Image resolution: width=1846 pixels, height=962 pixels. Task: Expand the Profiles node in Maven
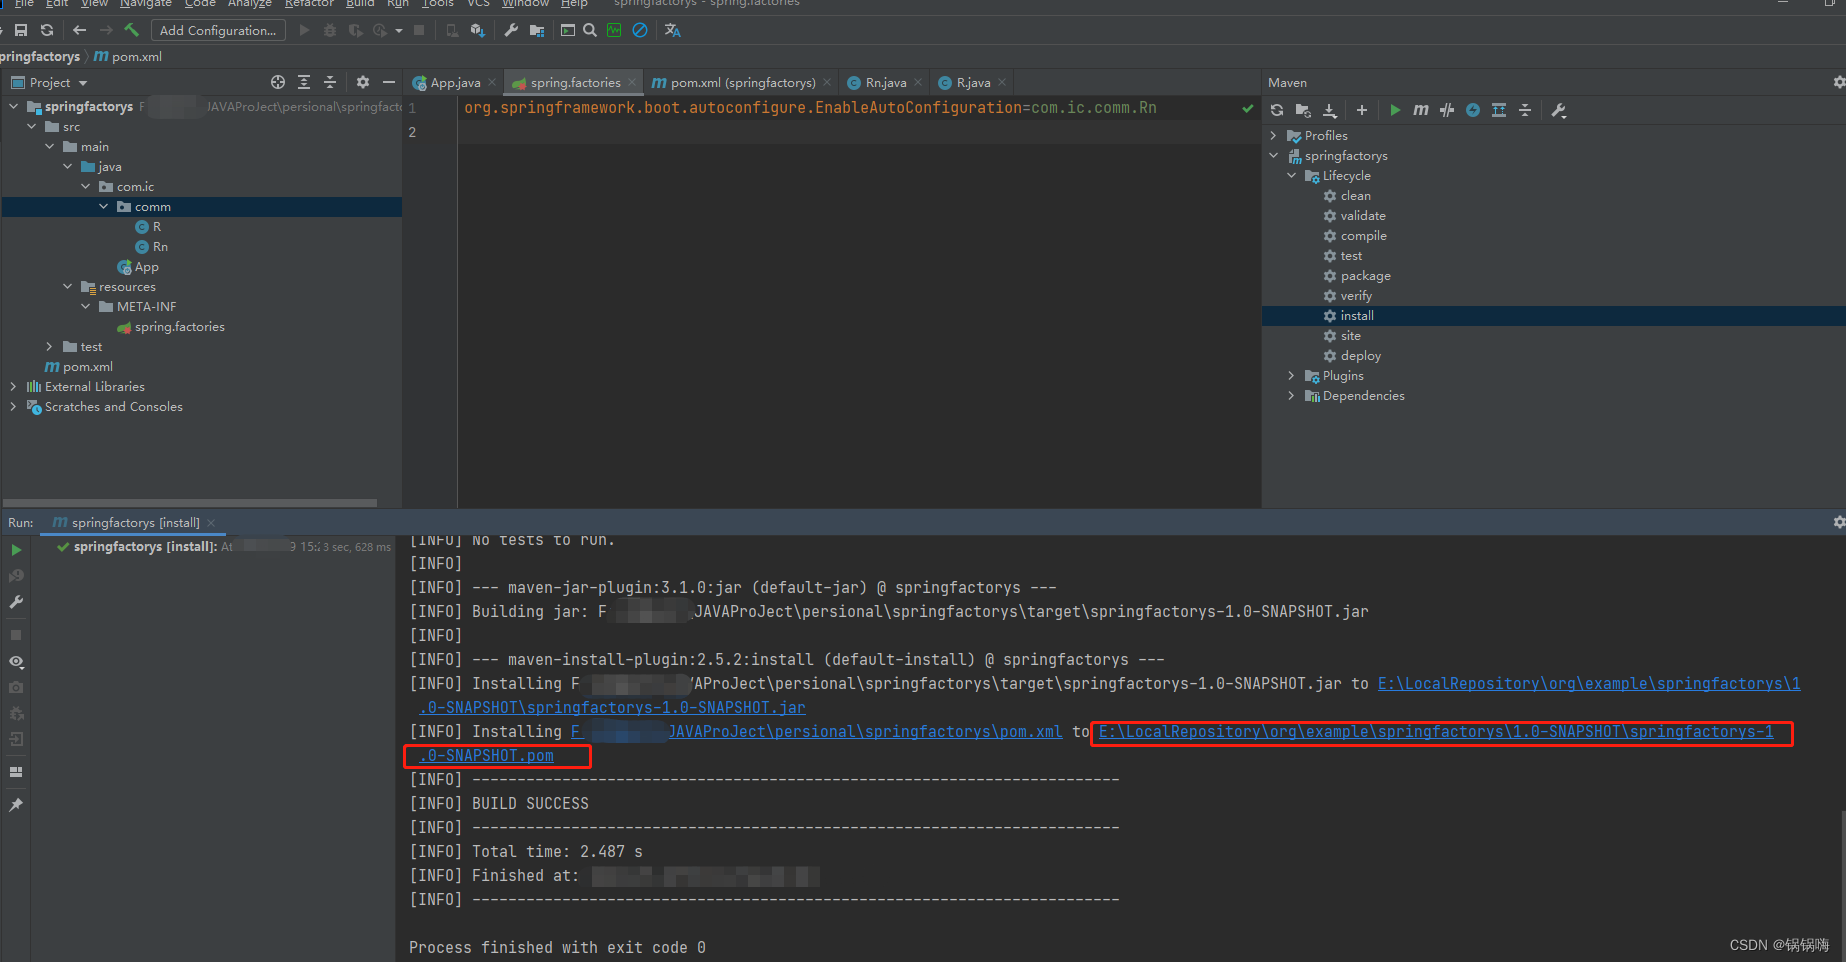[x=1274, y=135]
